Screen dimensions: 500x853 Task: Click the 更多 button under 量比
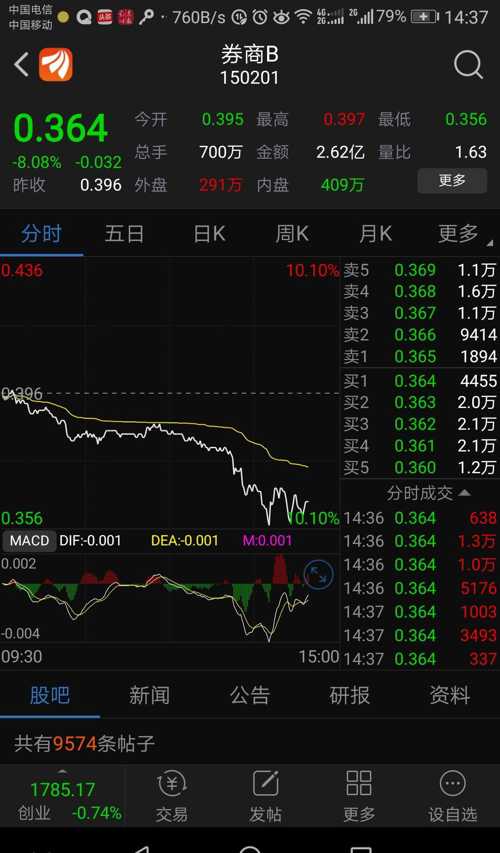pyautogui.click(x=452, y=181)
